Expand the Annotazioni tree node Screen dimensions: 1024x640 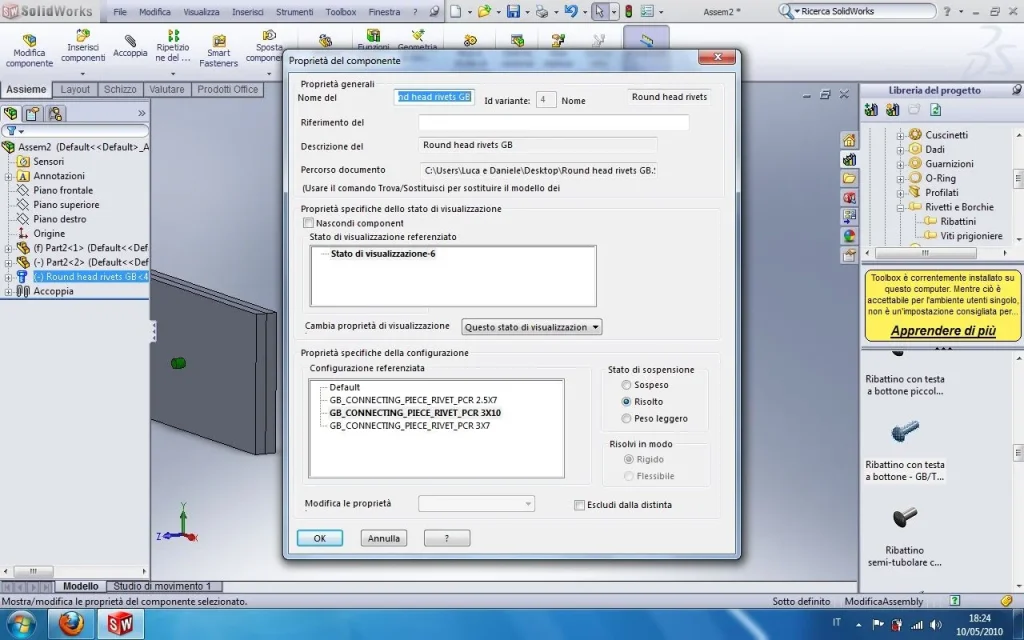(8, 176)
